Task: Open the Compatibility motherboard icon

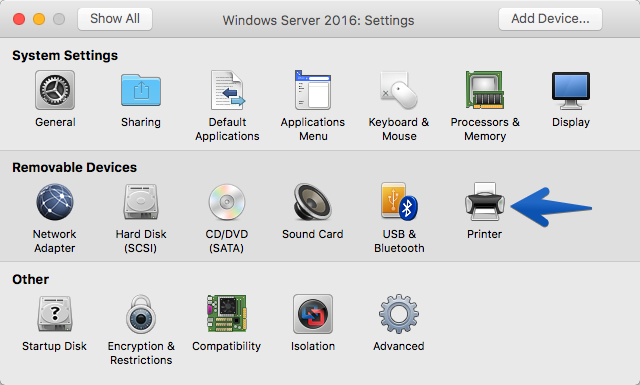Action: point(227,314)
